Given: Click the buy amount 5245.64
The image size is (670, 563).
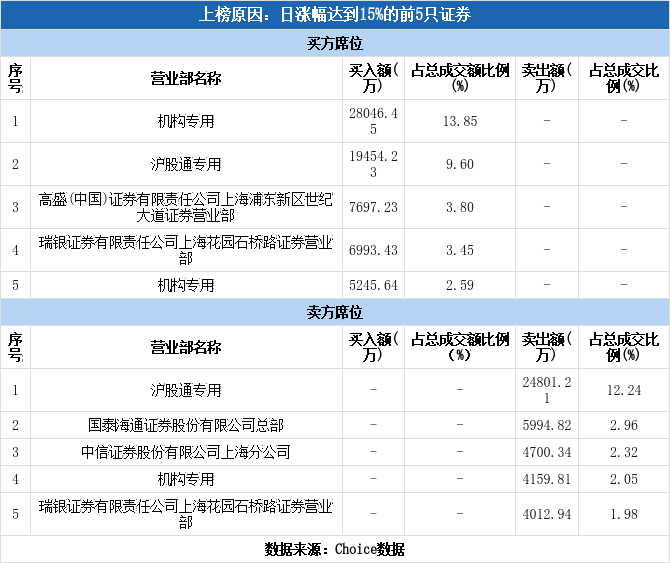Looking at the screenshot, I should tap(373, 285).
